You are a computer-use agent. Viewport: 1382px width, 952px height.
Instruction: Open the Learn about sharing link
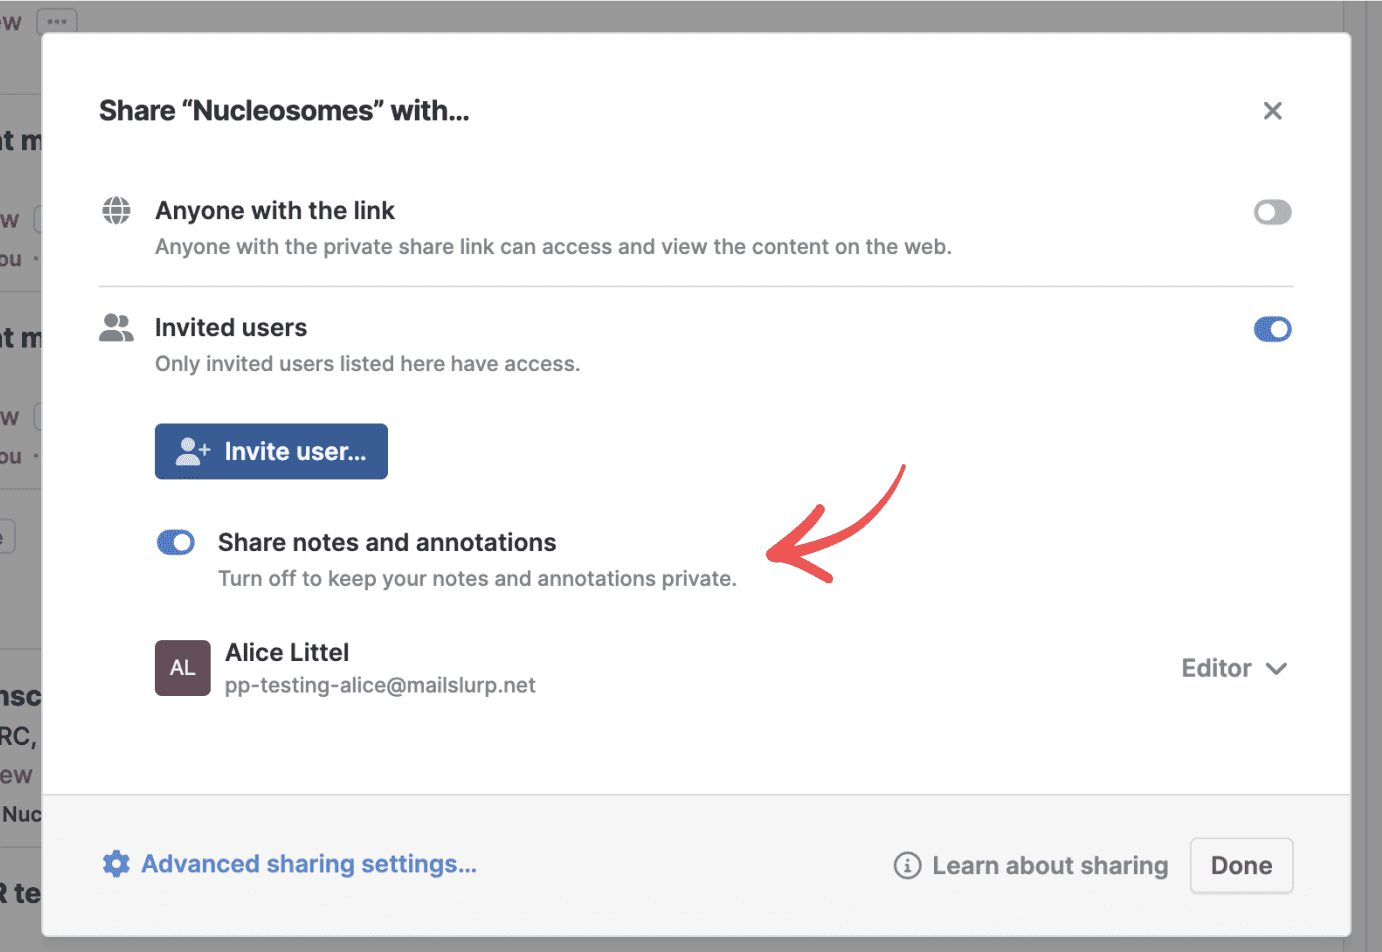(1049, 865)
